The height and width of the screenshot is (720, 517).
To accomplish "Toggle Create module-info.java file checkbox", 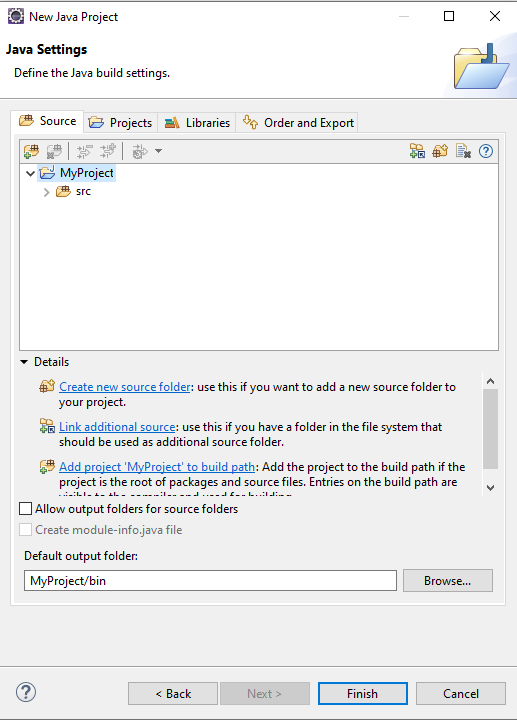I will click(x=26, y=530).
